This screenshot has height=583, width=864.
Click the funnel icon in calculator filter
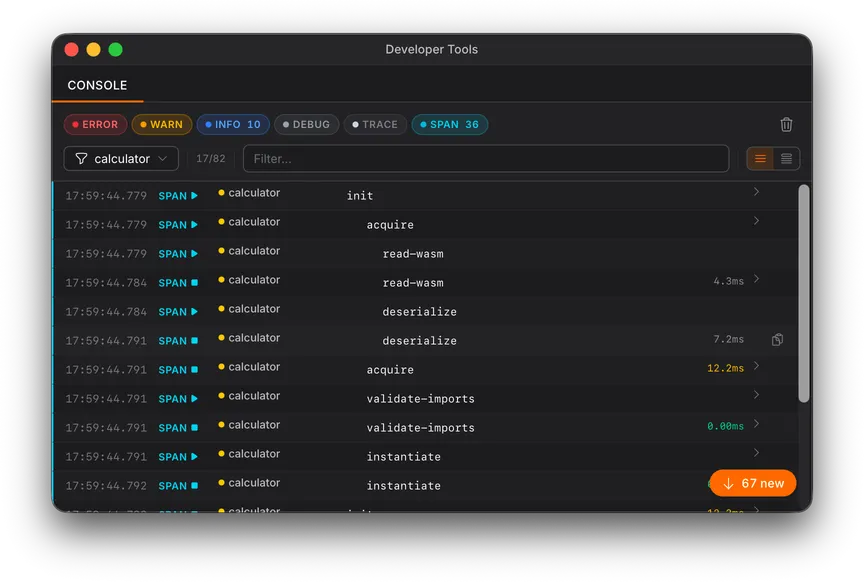click(81, 159)
